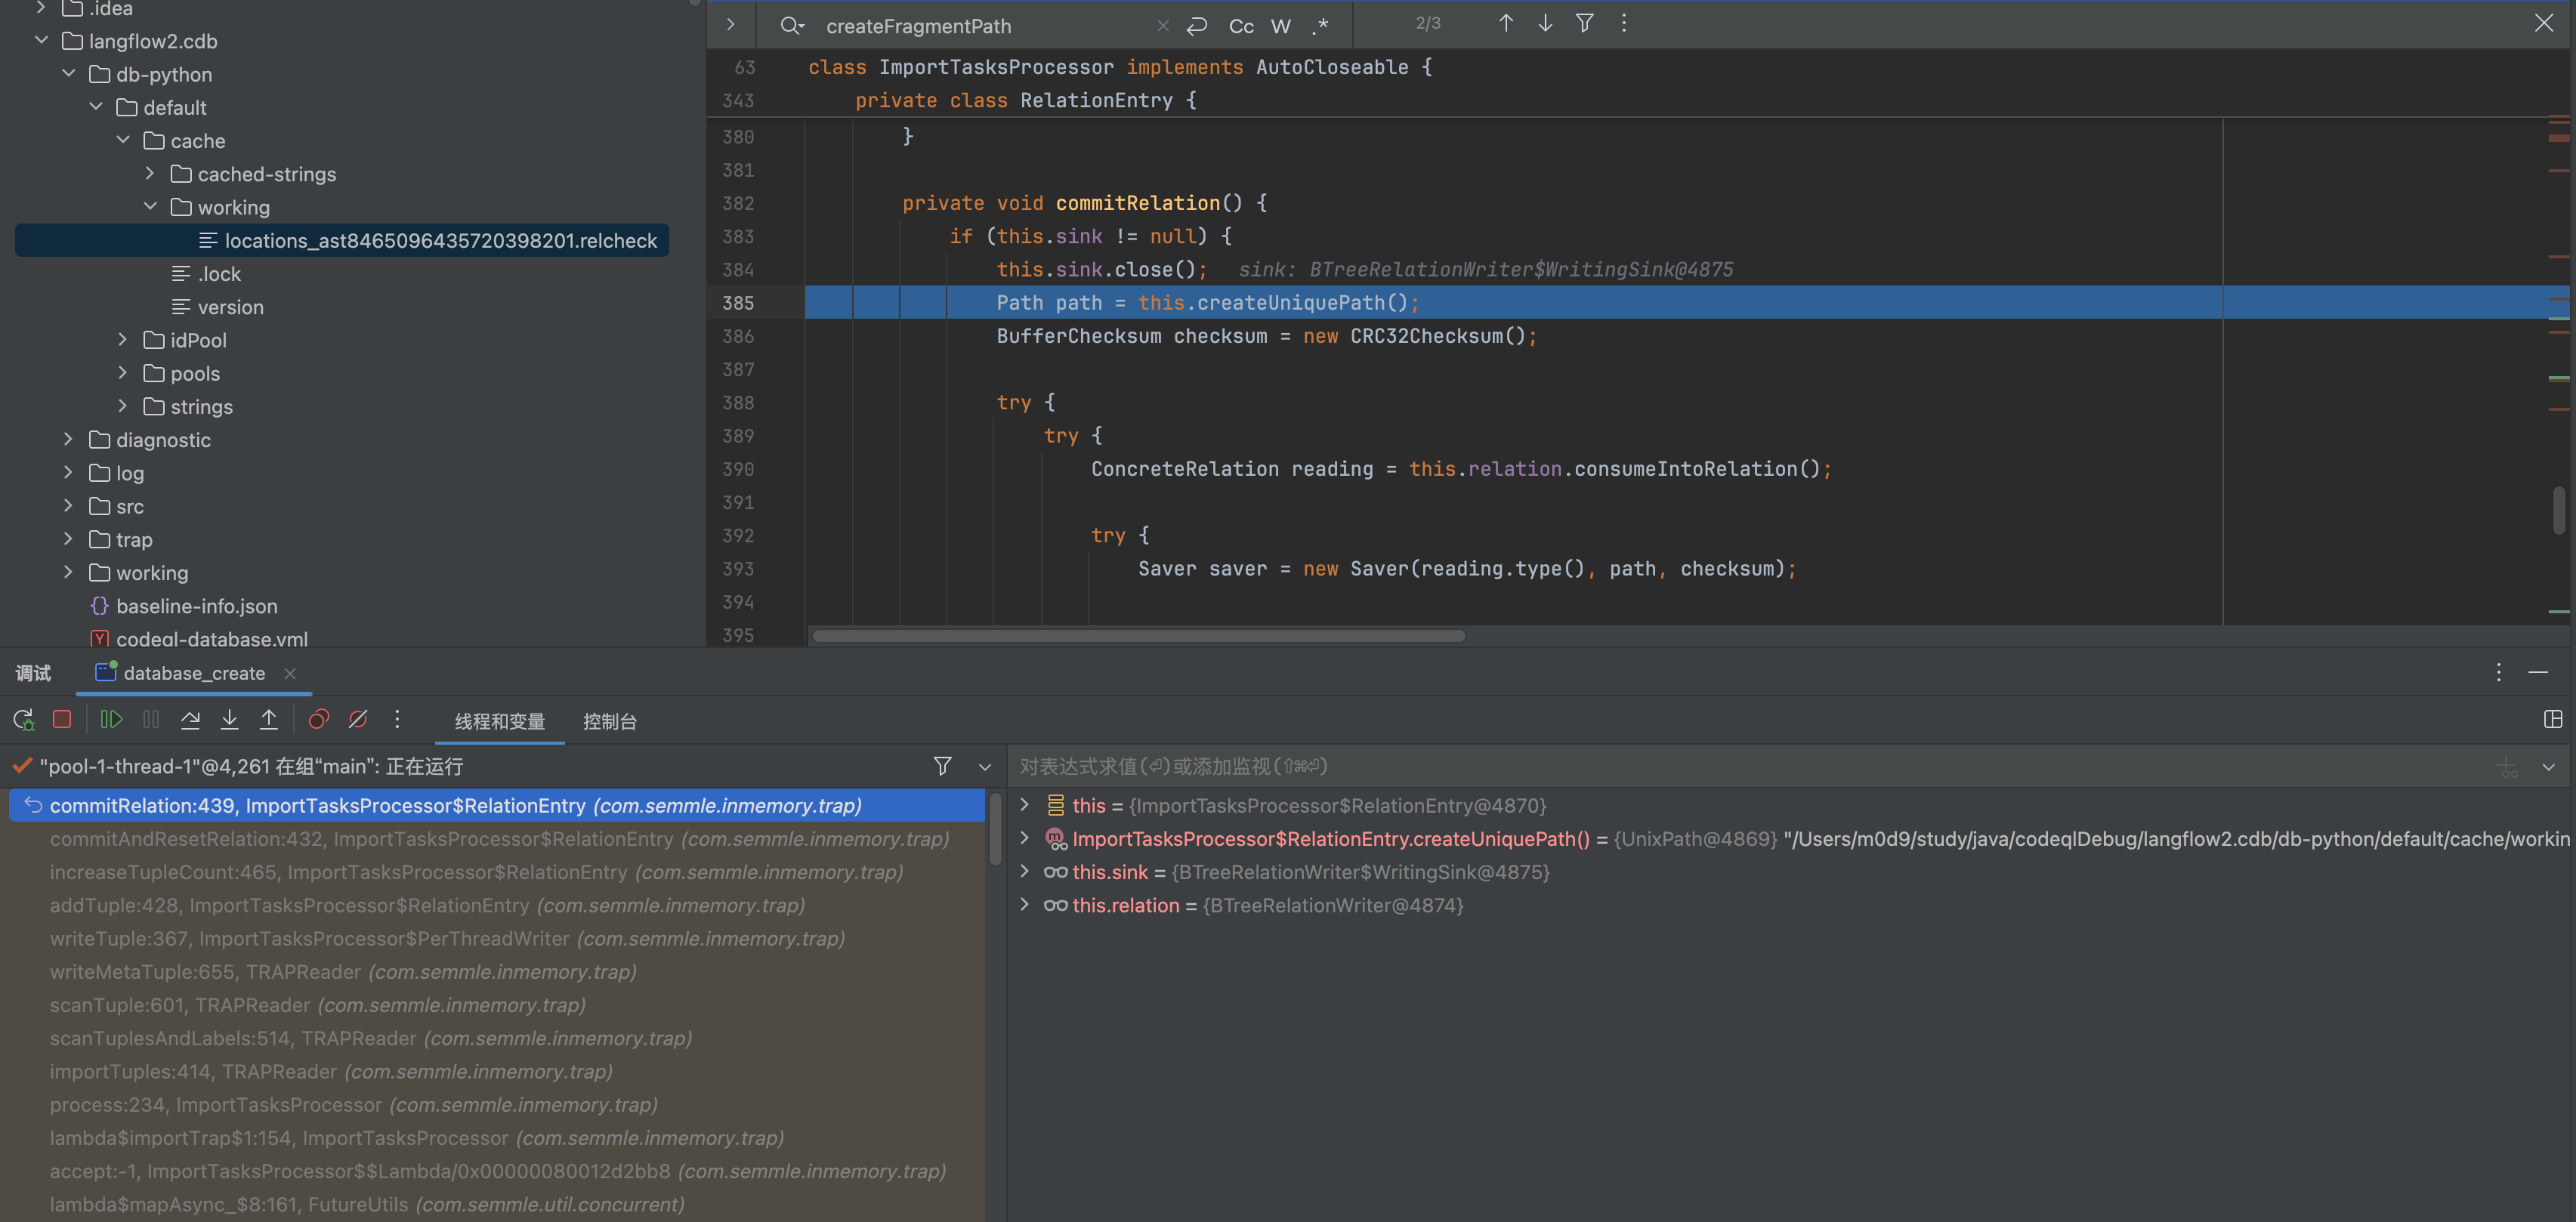2576x1222 pixels.
Task: Collapse the langflow2.cdb folder
Action: click(41, 41)
